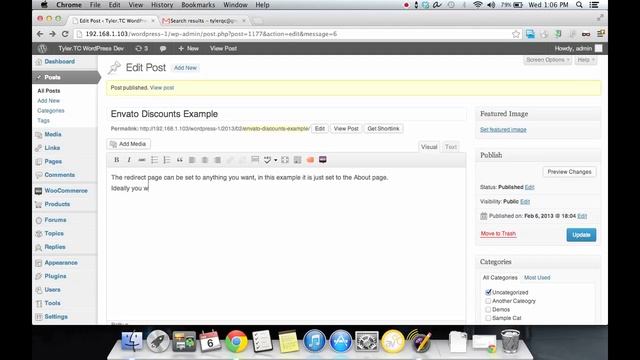Click Preview Changes button

569,172
